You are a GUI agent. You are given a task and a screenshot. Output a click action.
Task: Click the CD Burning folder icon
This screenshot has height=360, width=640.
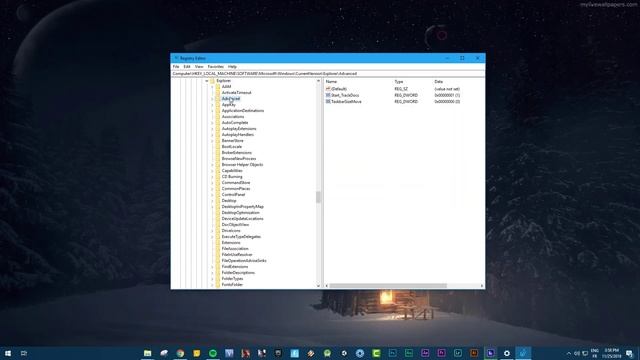point(218,177)
